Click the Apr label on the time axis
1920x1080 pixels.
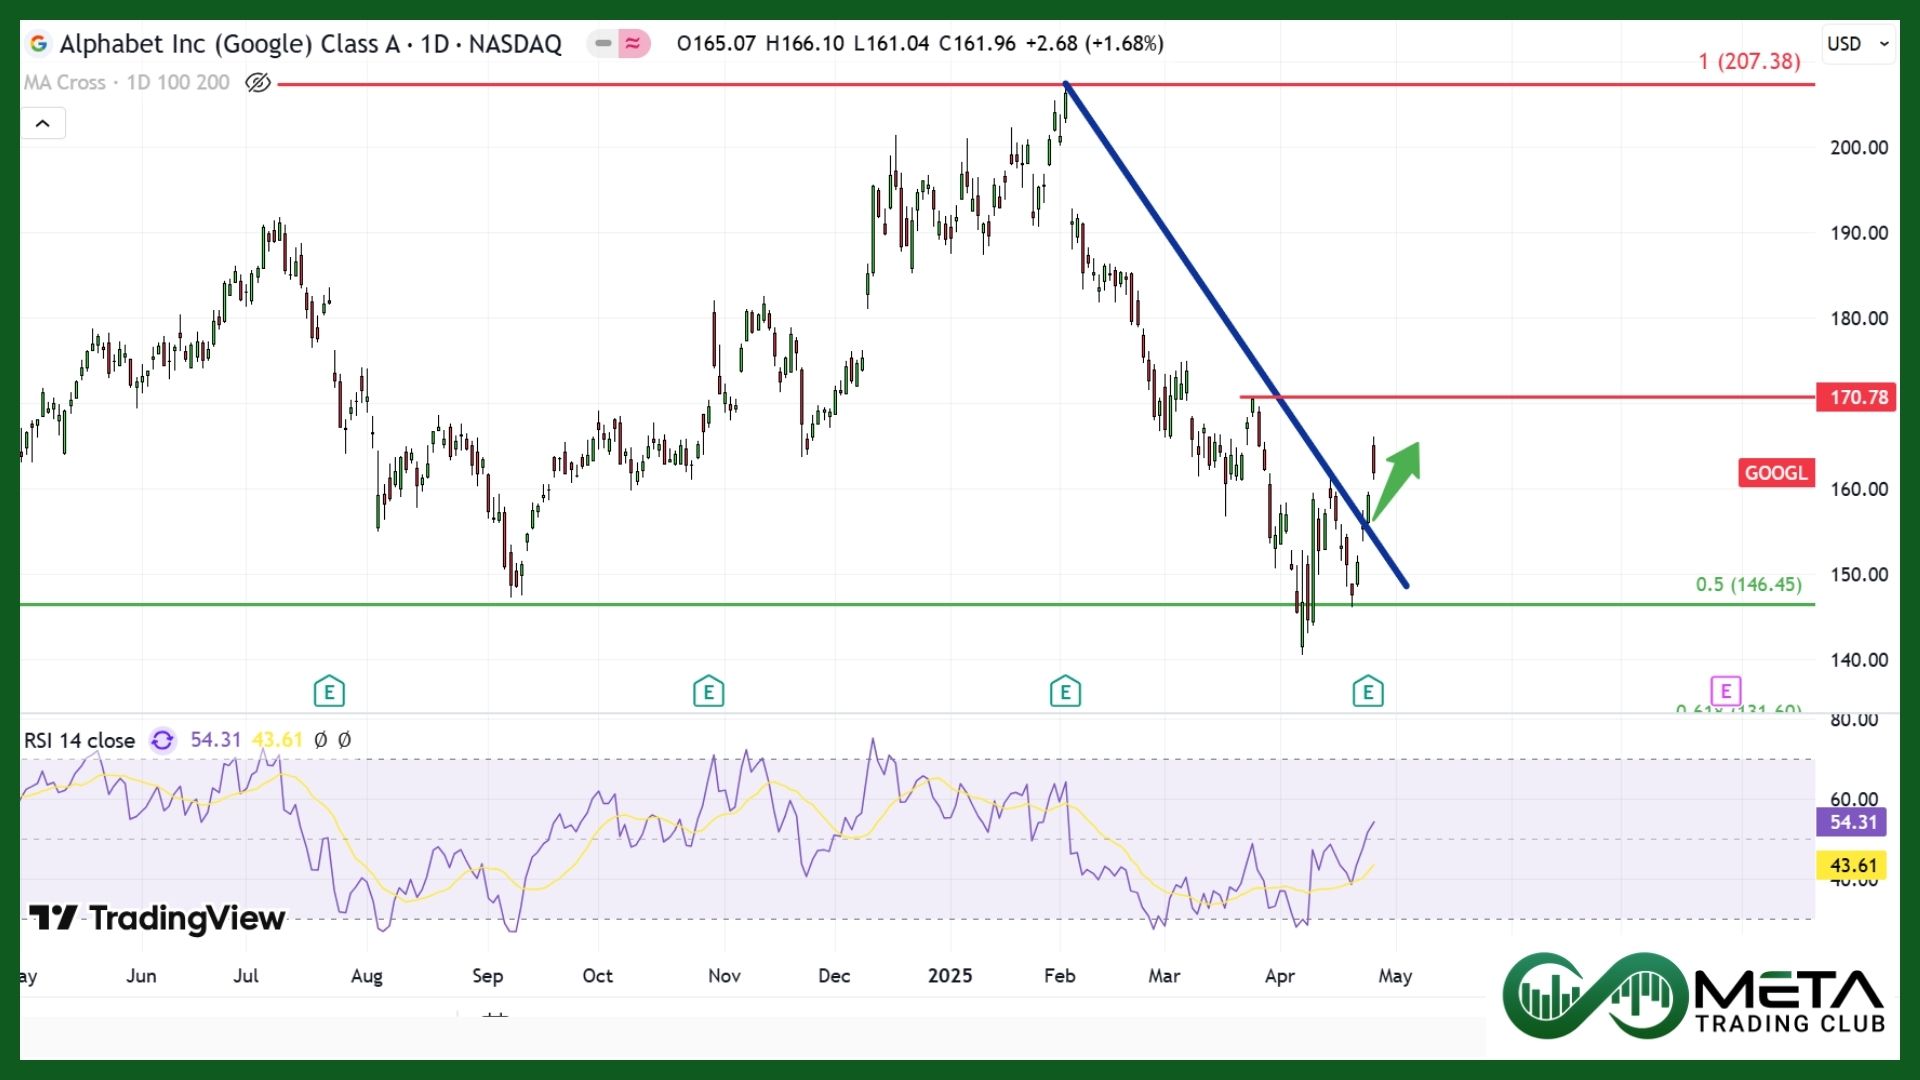(1280, 976)
